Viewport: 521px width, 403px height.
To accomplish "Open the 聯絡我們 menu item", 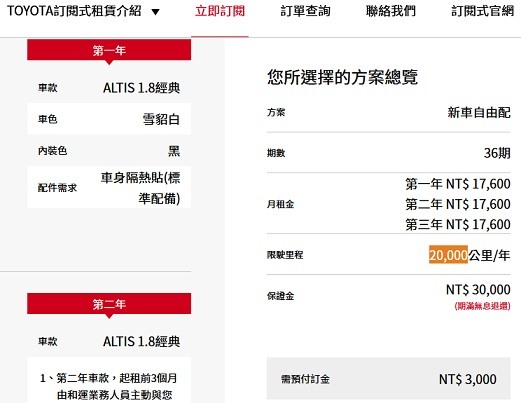I will coord(391,11).
